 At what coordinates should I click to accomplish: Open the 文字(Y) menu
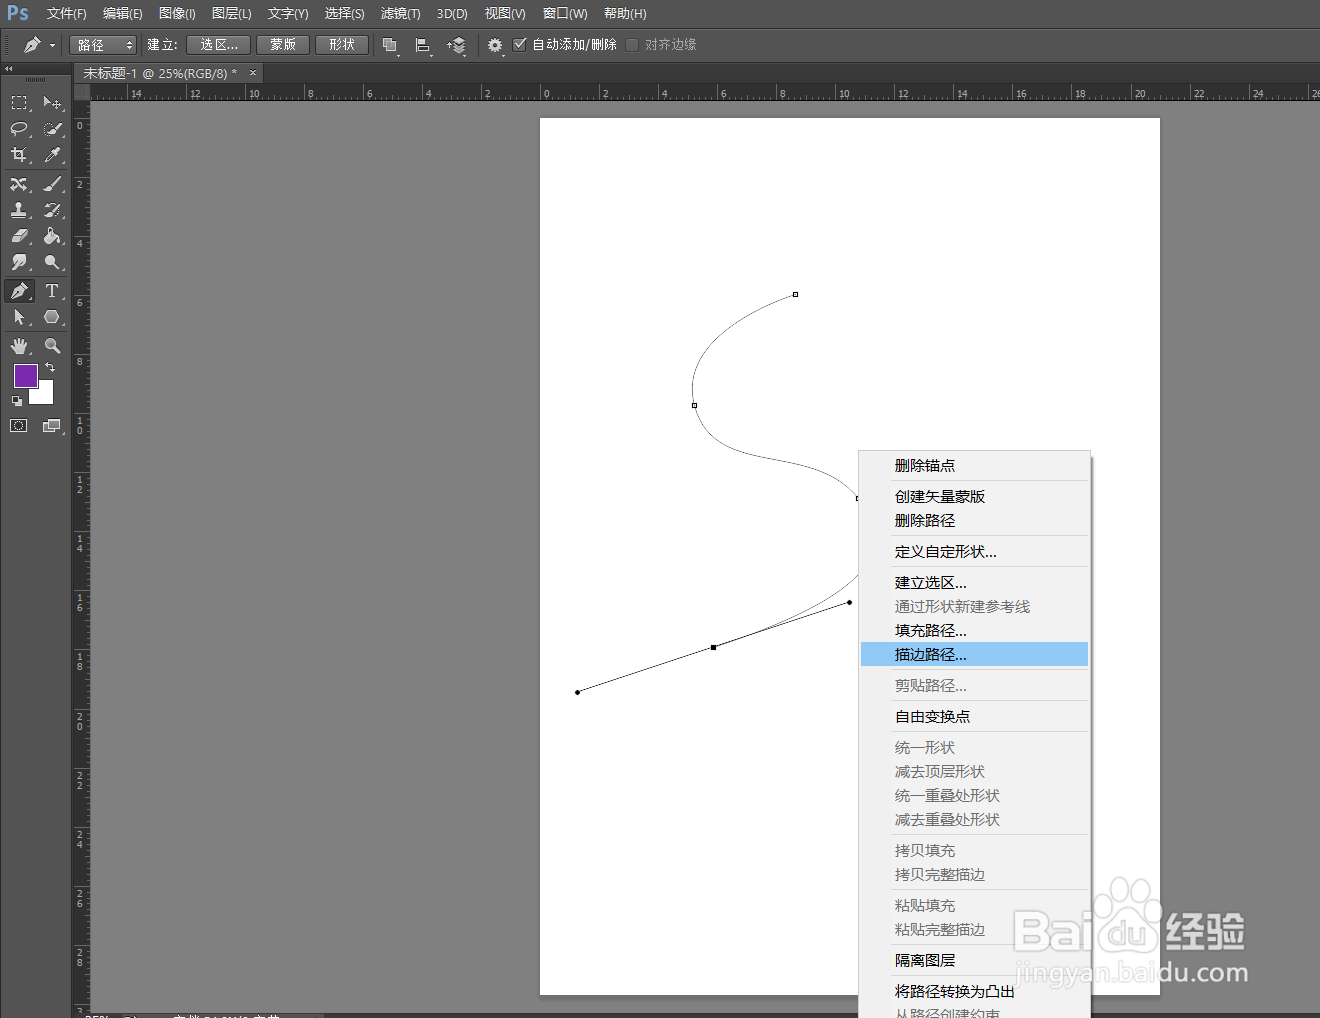[x=288, y=14]
